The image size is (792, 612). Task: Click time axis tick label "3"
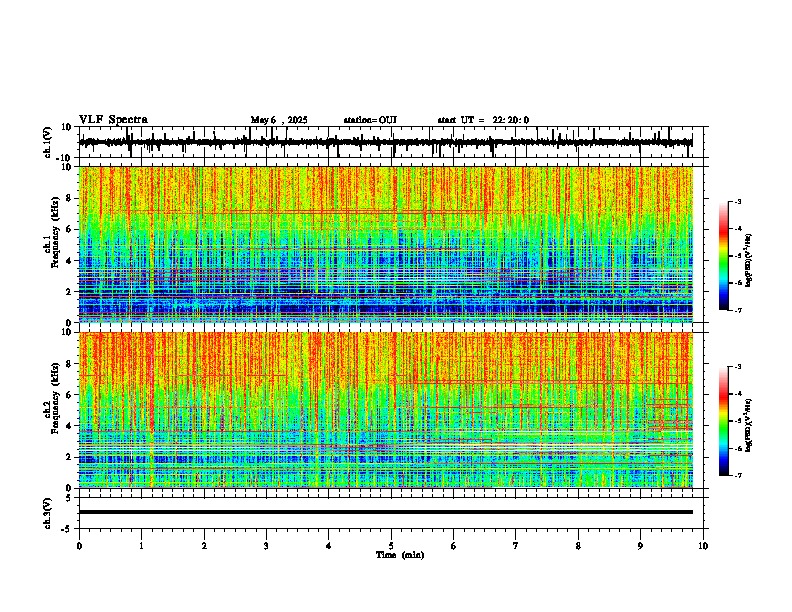266,546
